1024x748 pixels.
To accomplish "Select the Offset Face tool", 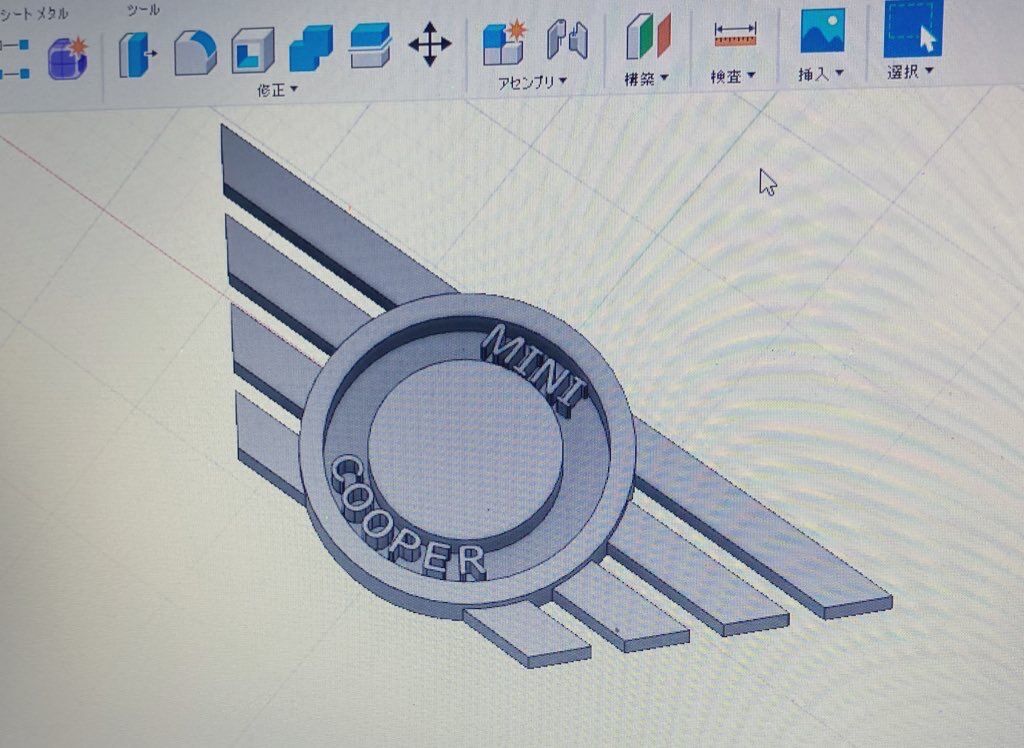I will [370, 45].
